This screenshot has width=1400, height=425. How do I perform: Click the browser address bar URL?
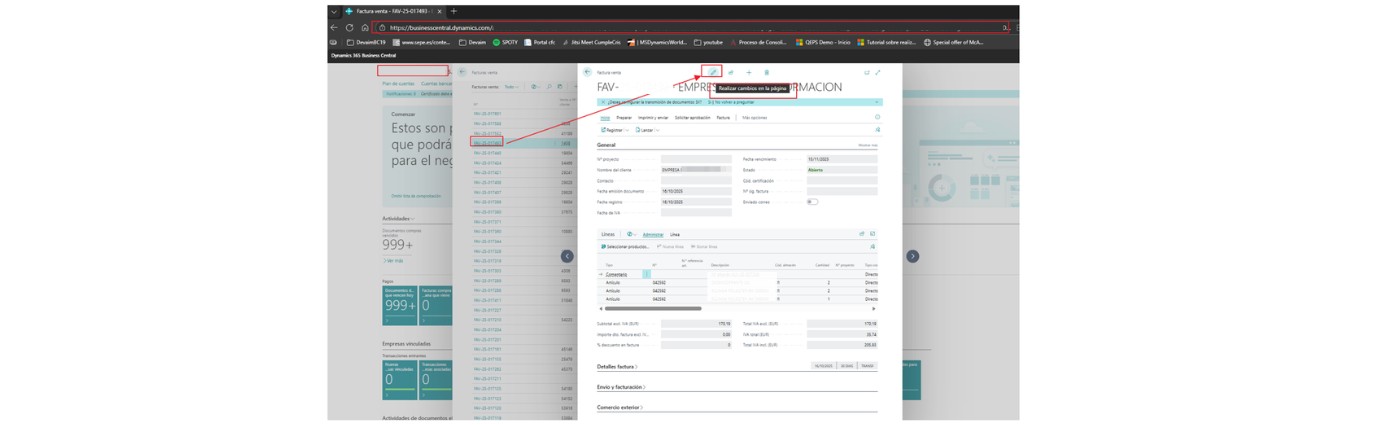pos(440,28)
